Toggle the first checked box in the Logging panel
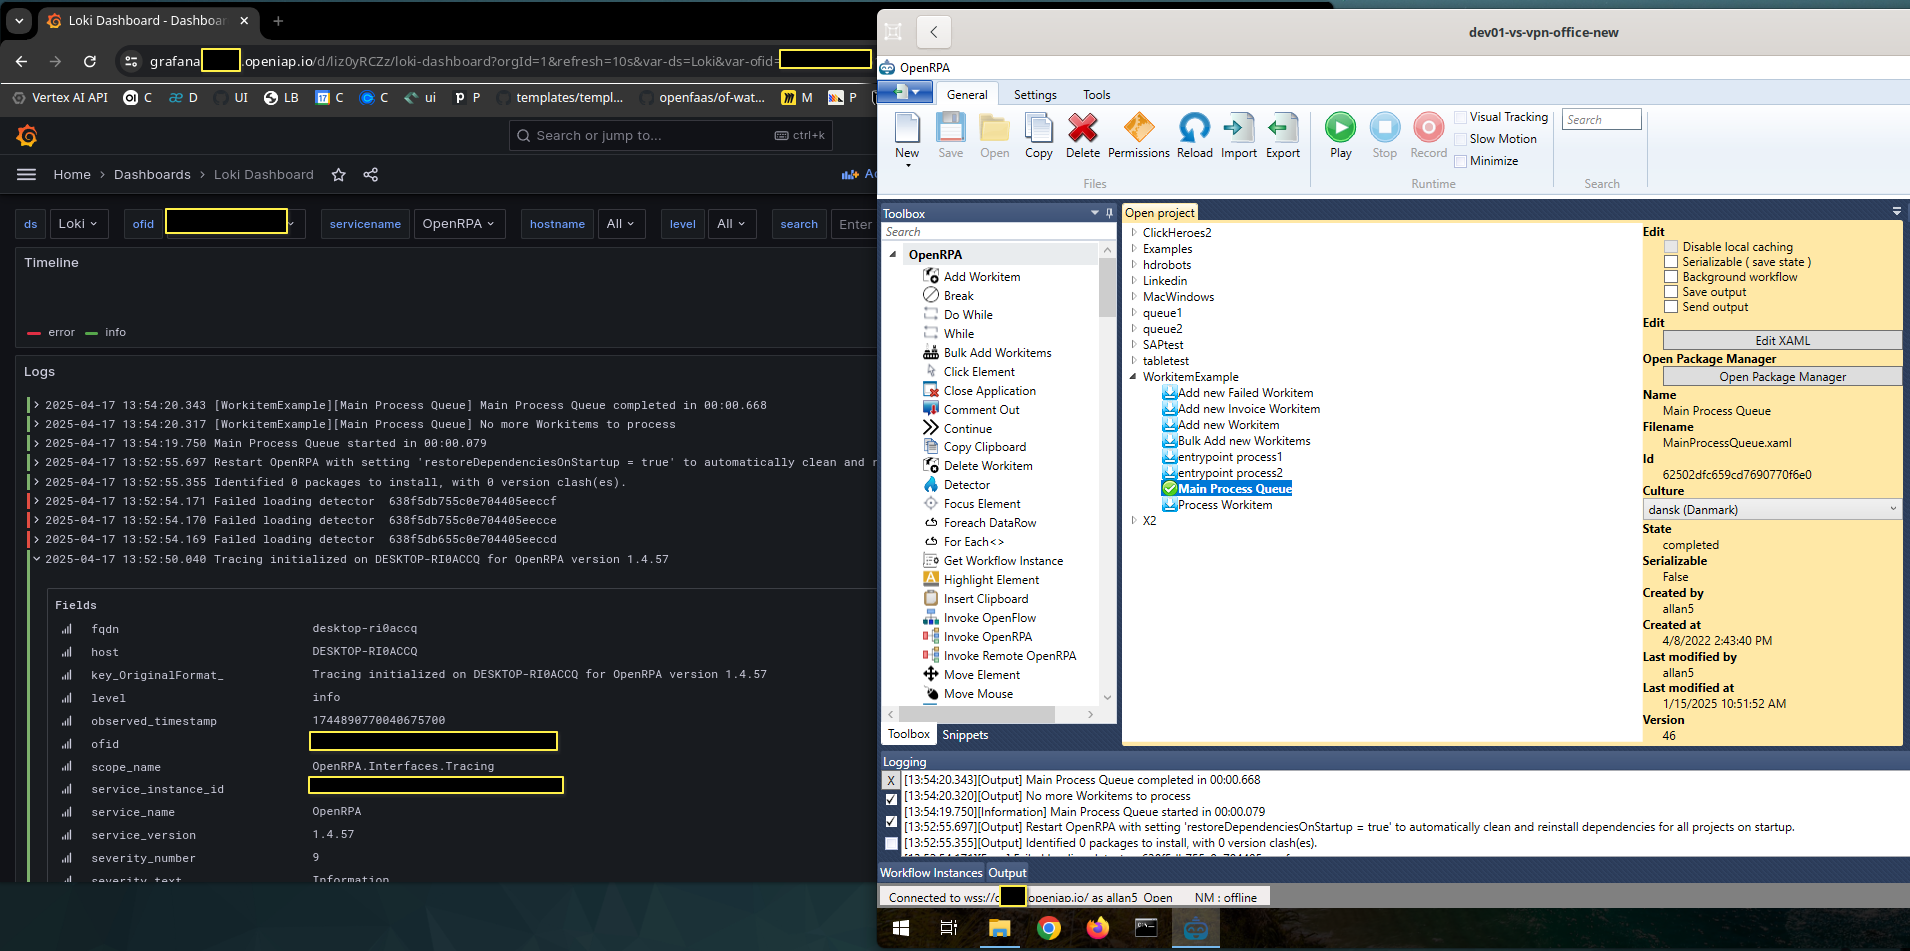 (x=891, y=800)
